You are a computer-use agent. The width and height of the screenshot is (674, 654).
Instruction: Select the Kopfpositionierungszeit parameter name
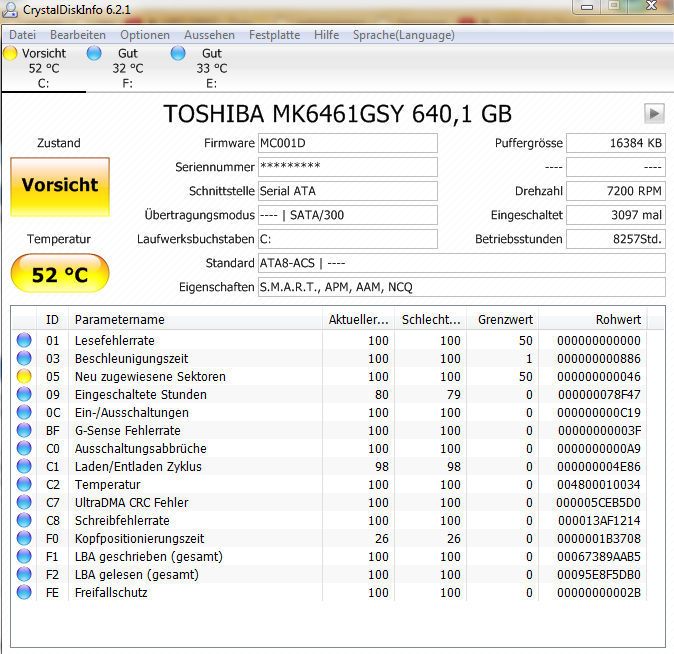click(140, 539)
